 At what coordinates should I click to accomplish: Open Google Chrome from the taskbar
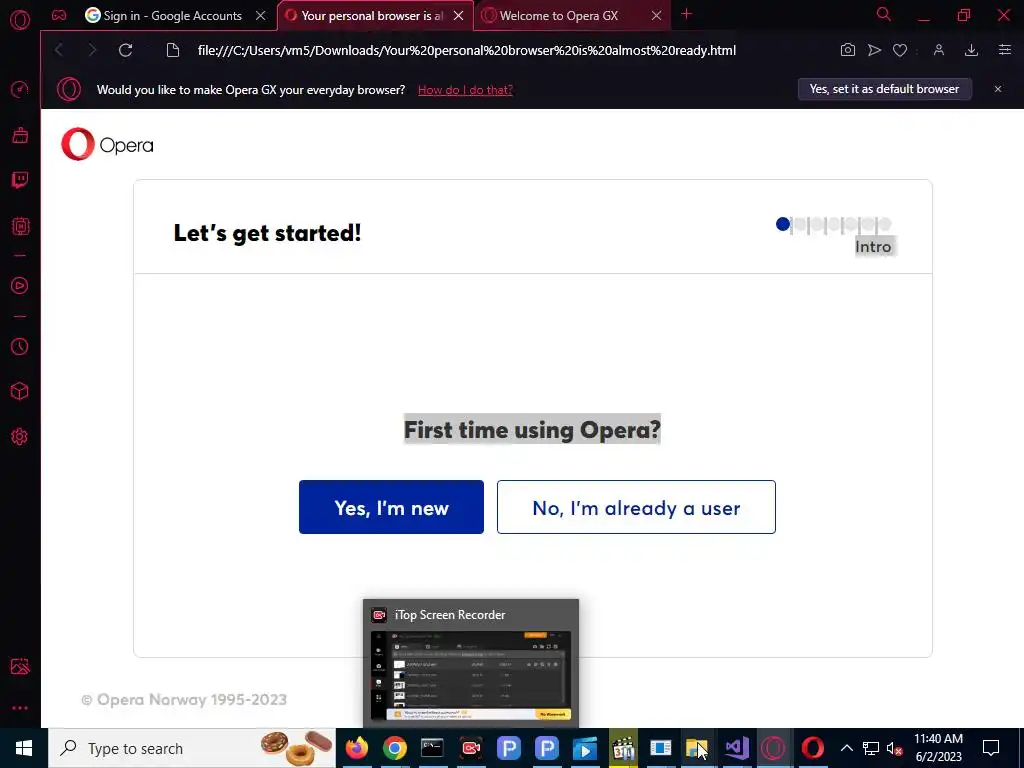pyautogui.click(x=394, y=748)
